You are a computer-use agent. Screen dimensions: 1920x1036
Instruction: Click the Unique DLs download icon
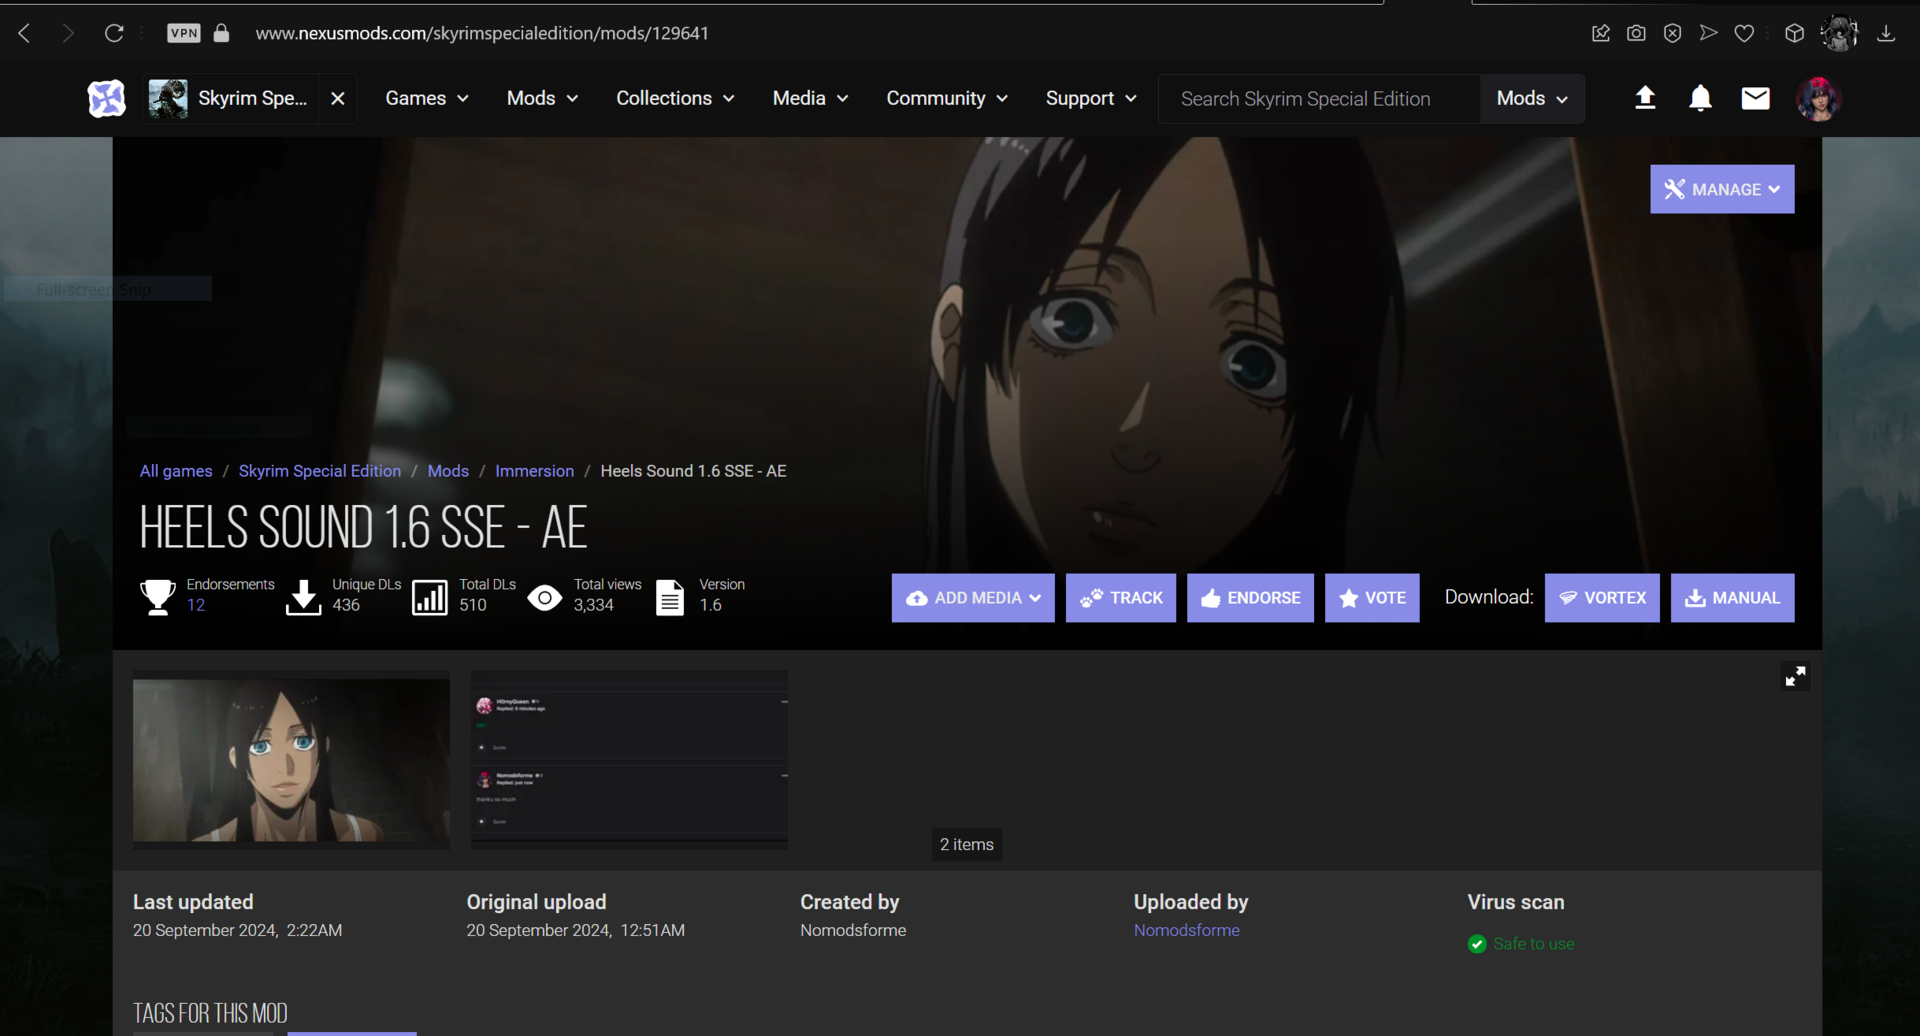pyautogui.click(x=303, y=597)
